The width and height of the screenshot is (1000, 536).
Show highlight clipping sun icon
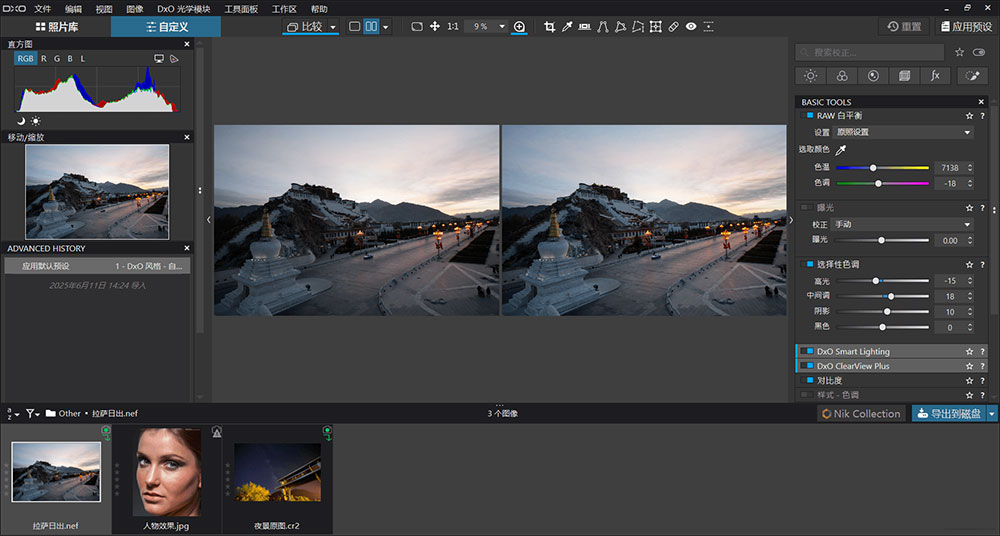click(36, 121)
